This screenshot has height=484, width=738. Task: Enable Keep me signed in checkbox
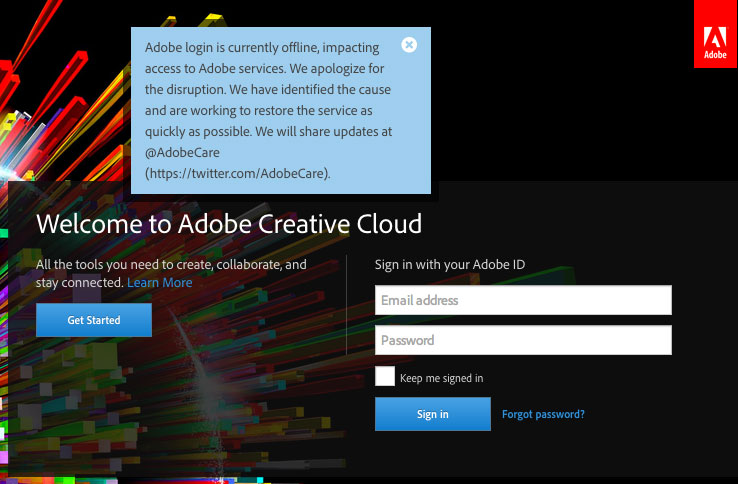click(385, 376)
